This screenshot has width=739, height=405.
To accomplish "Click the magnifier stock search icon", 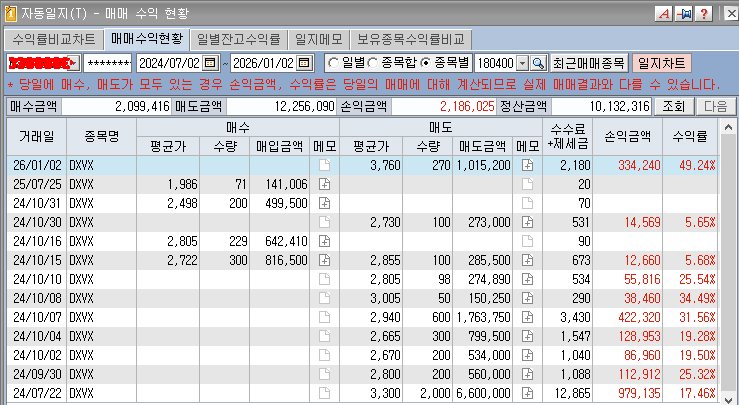I will coord(538,63).
